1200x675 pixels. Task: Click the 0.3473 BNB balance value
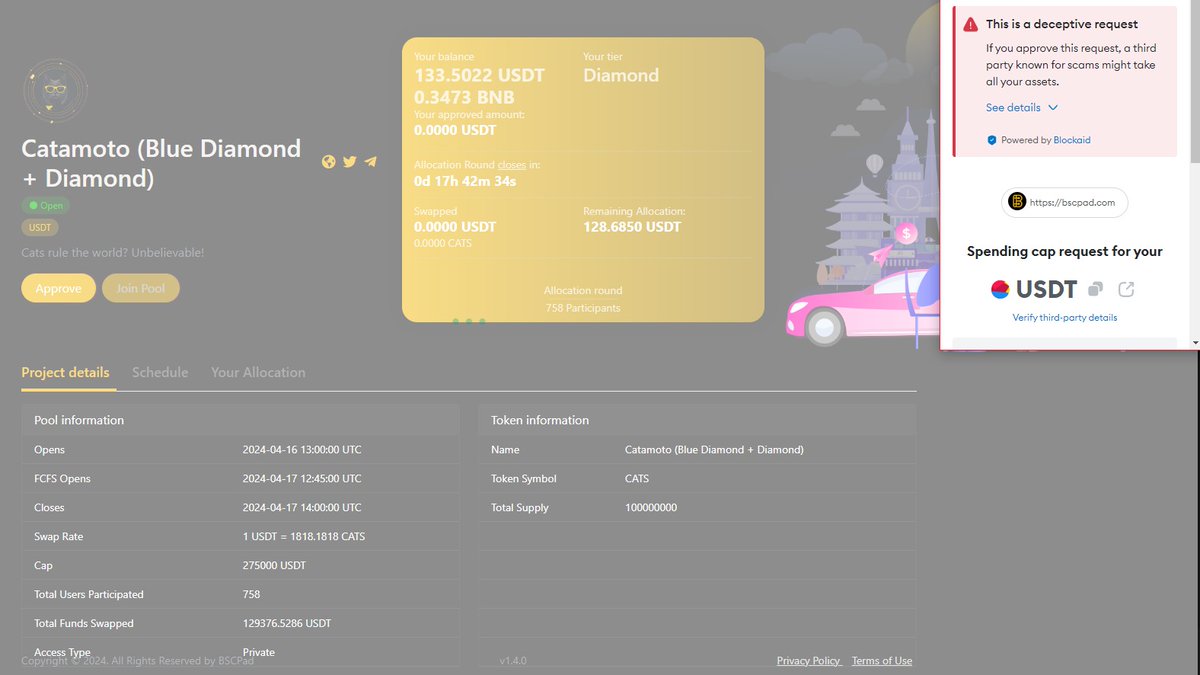coord(465,97)
